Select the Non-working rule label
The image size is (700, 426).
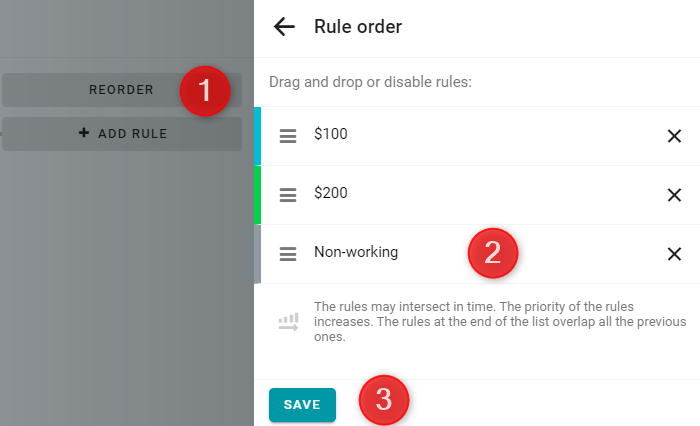point(356,252)
